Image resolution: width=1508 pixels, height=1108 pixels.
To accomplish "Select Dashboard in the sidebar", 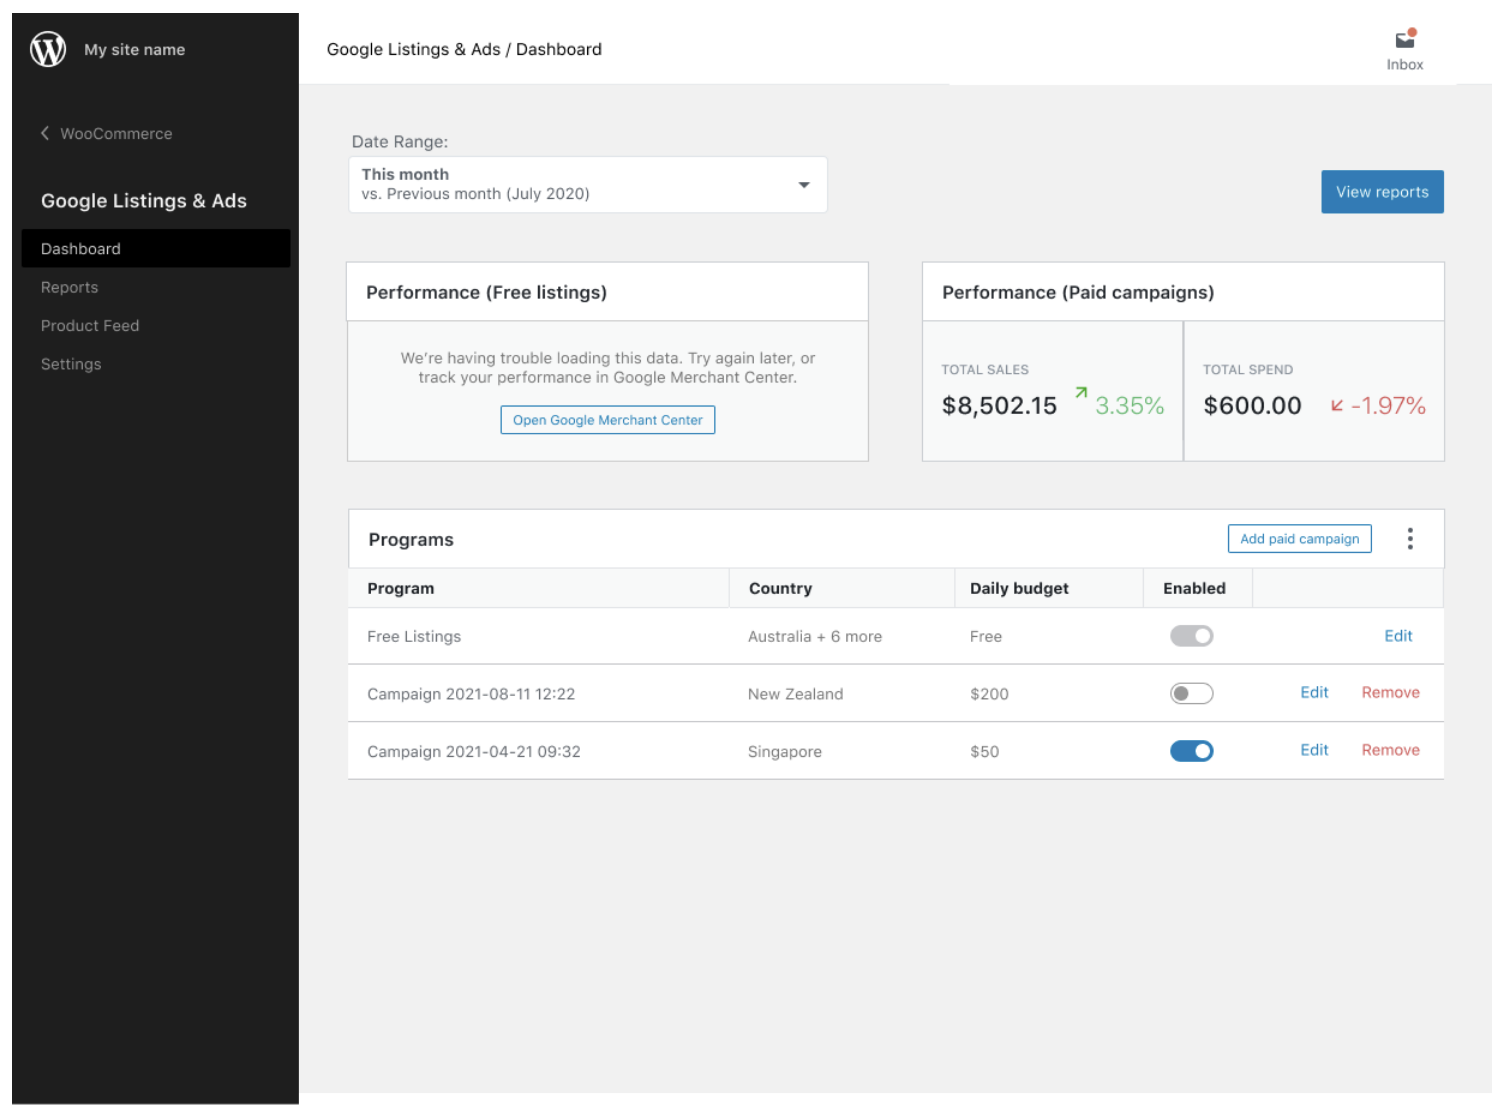I will point(80,248).
